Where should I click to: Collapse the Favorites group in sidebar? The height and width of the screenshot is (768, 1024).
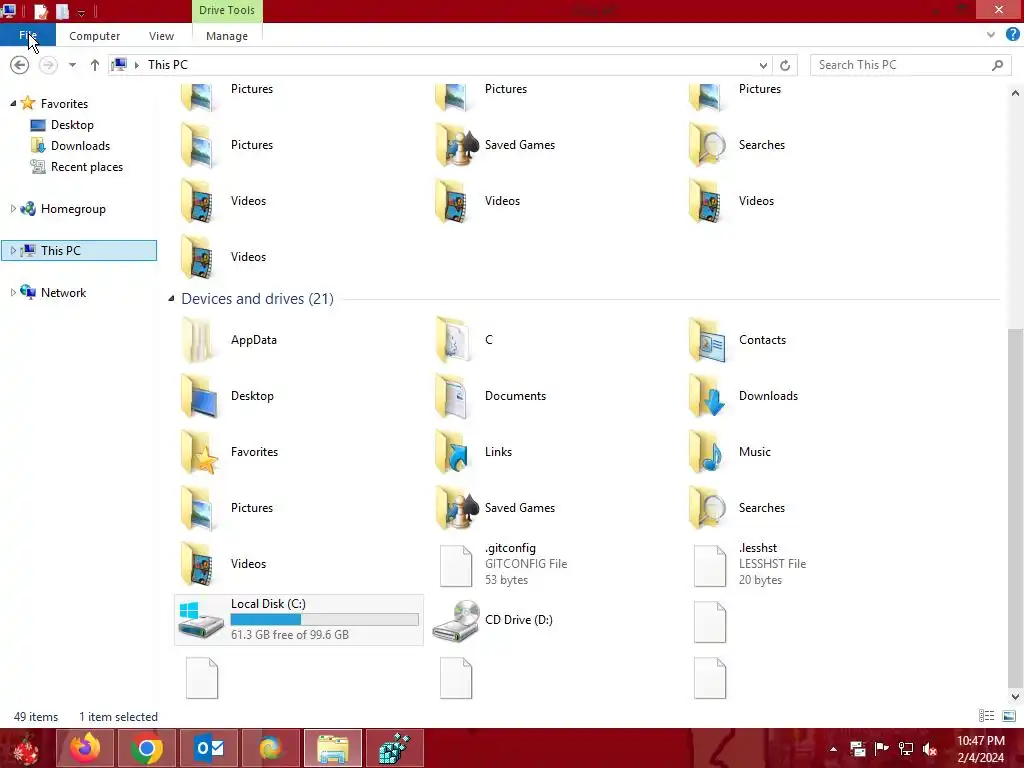(x=13, y=103)
